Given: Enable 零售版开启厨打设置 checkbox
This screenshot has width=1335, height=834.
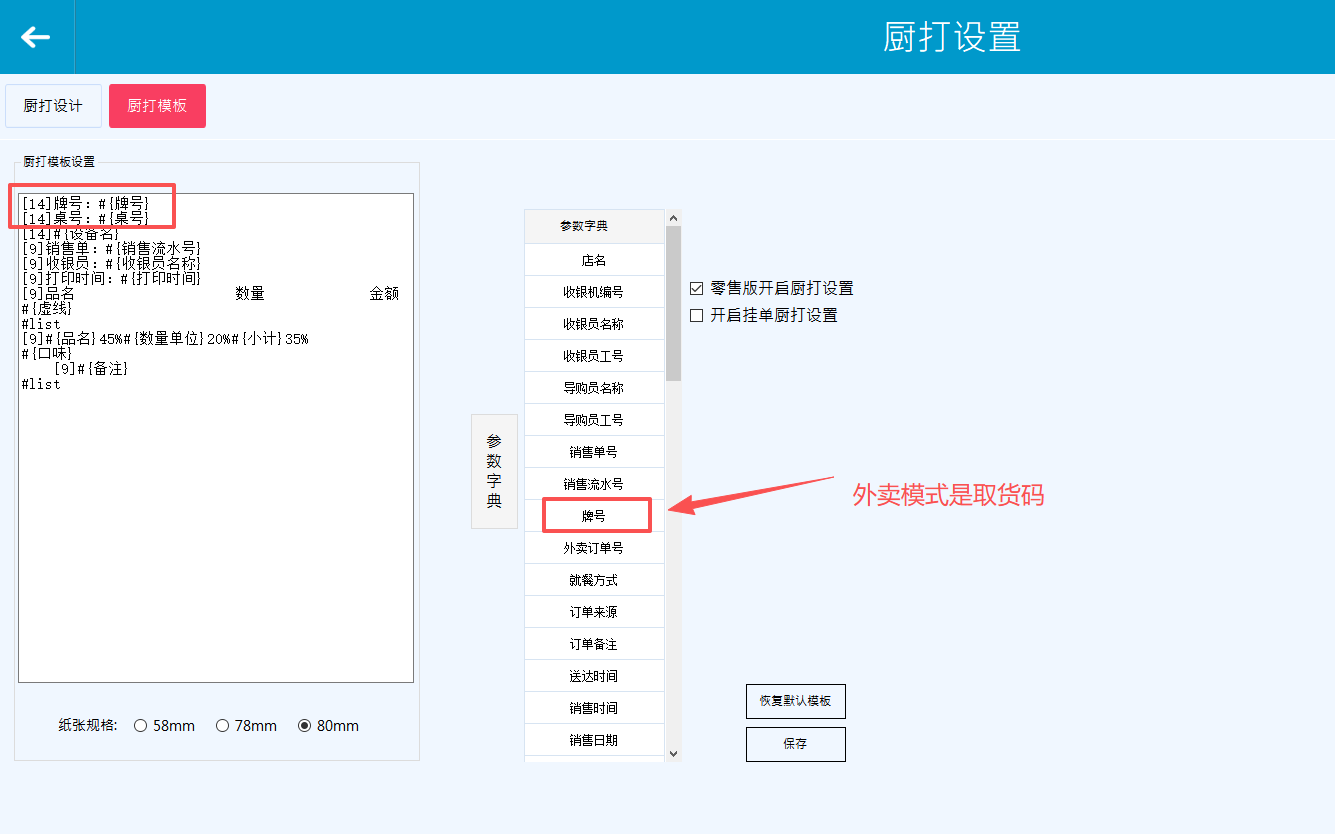Looking at the screenshot, I should pyautogui.click(x=697, y=288).
